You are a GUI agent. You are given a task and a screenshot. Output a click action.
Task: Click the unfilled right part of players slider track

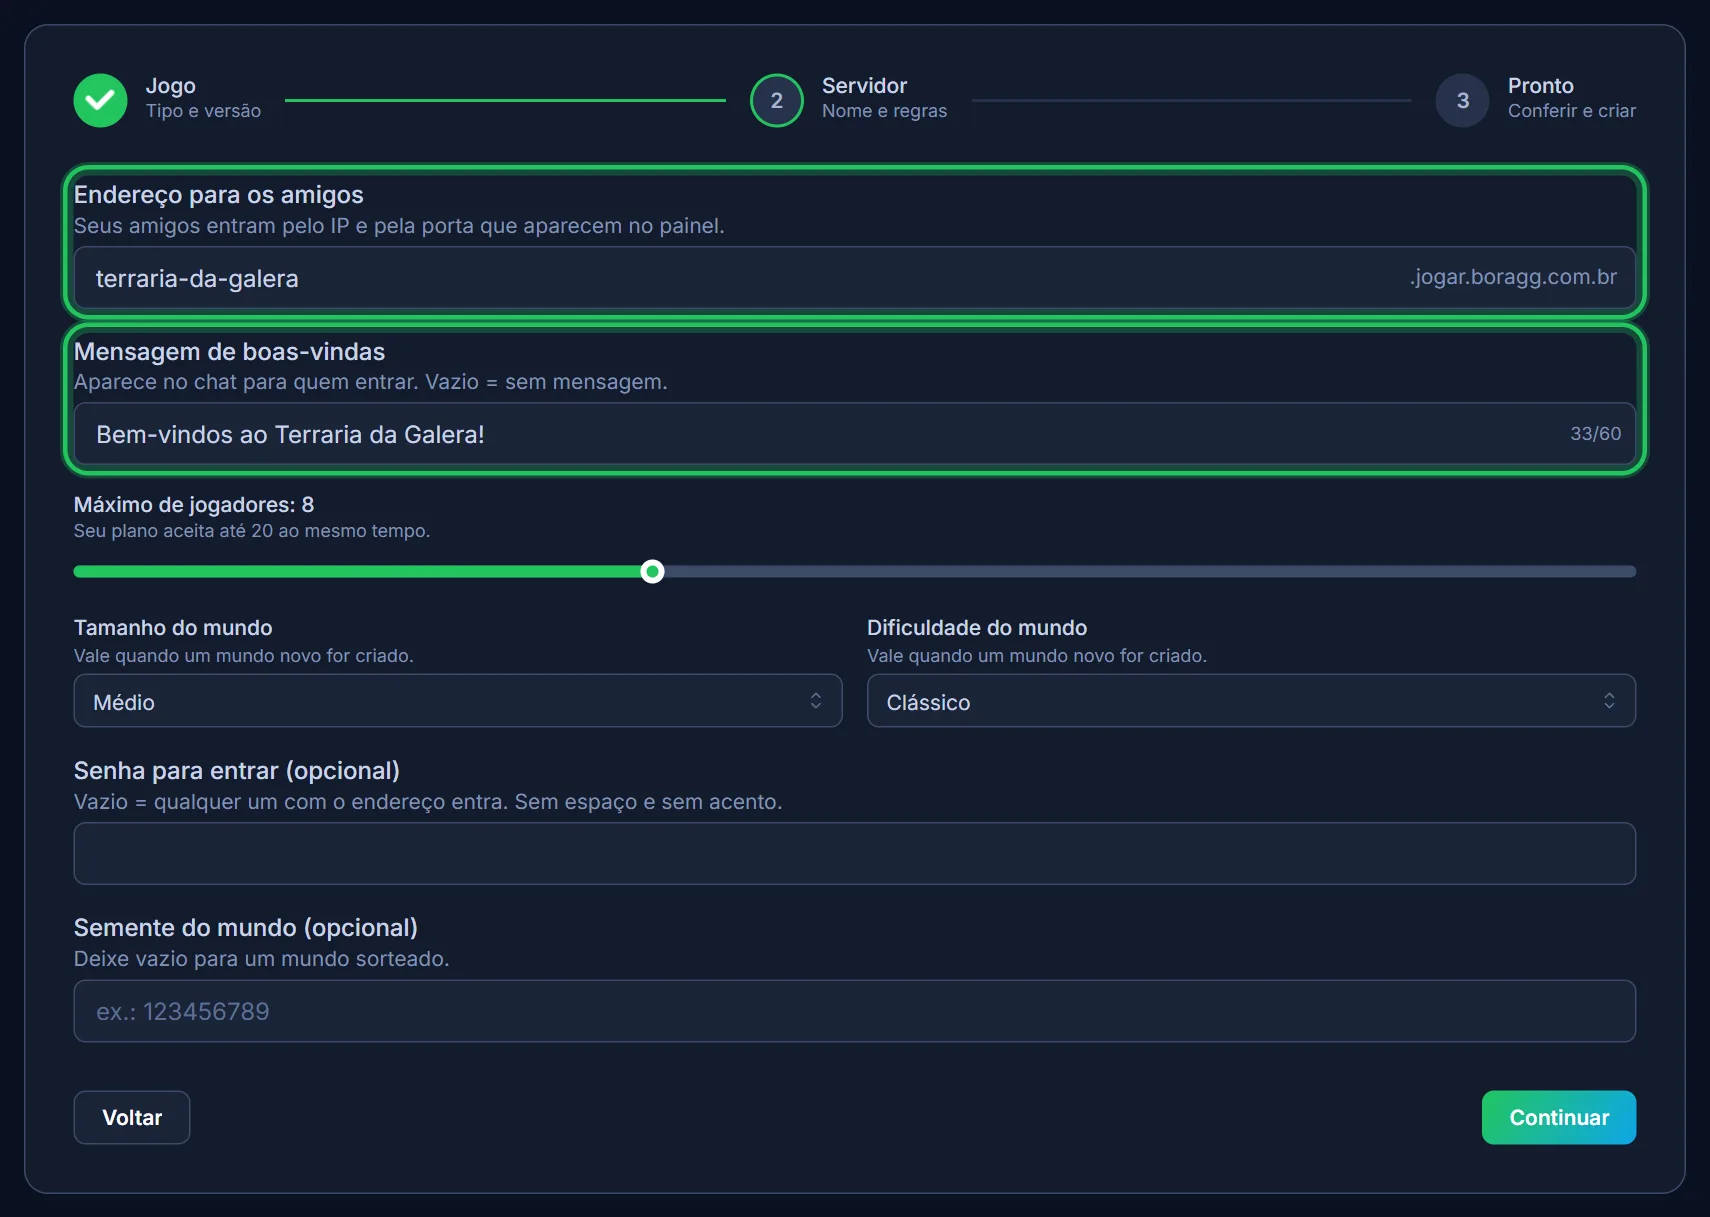(1150, 572)
